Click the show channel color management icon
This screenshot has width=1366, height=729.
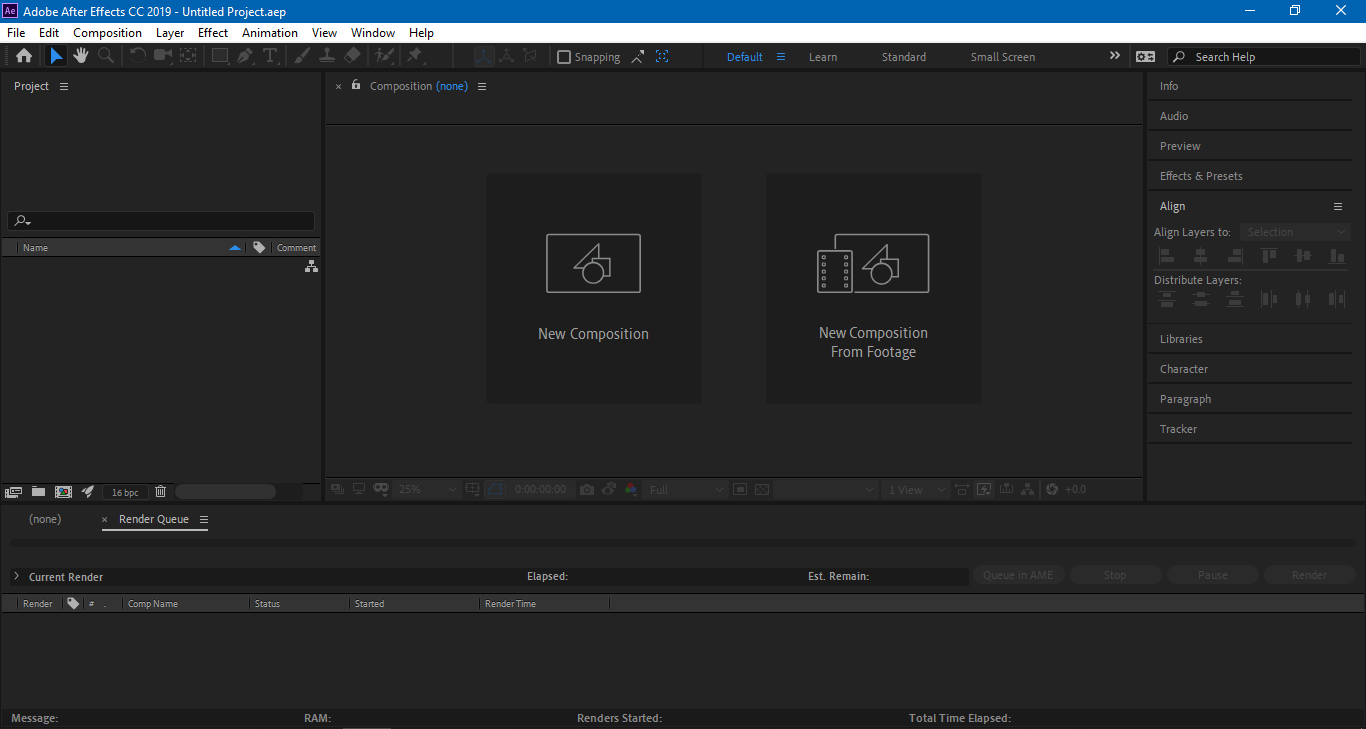631,489
